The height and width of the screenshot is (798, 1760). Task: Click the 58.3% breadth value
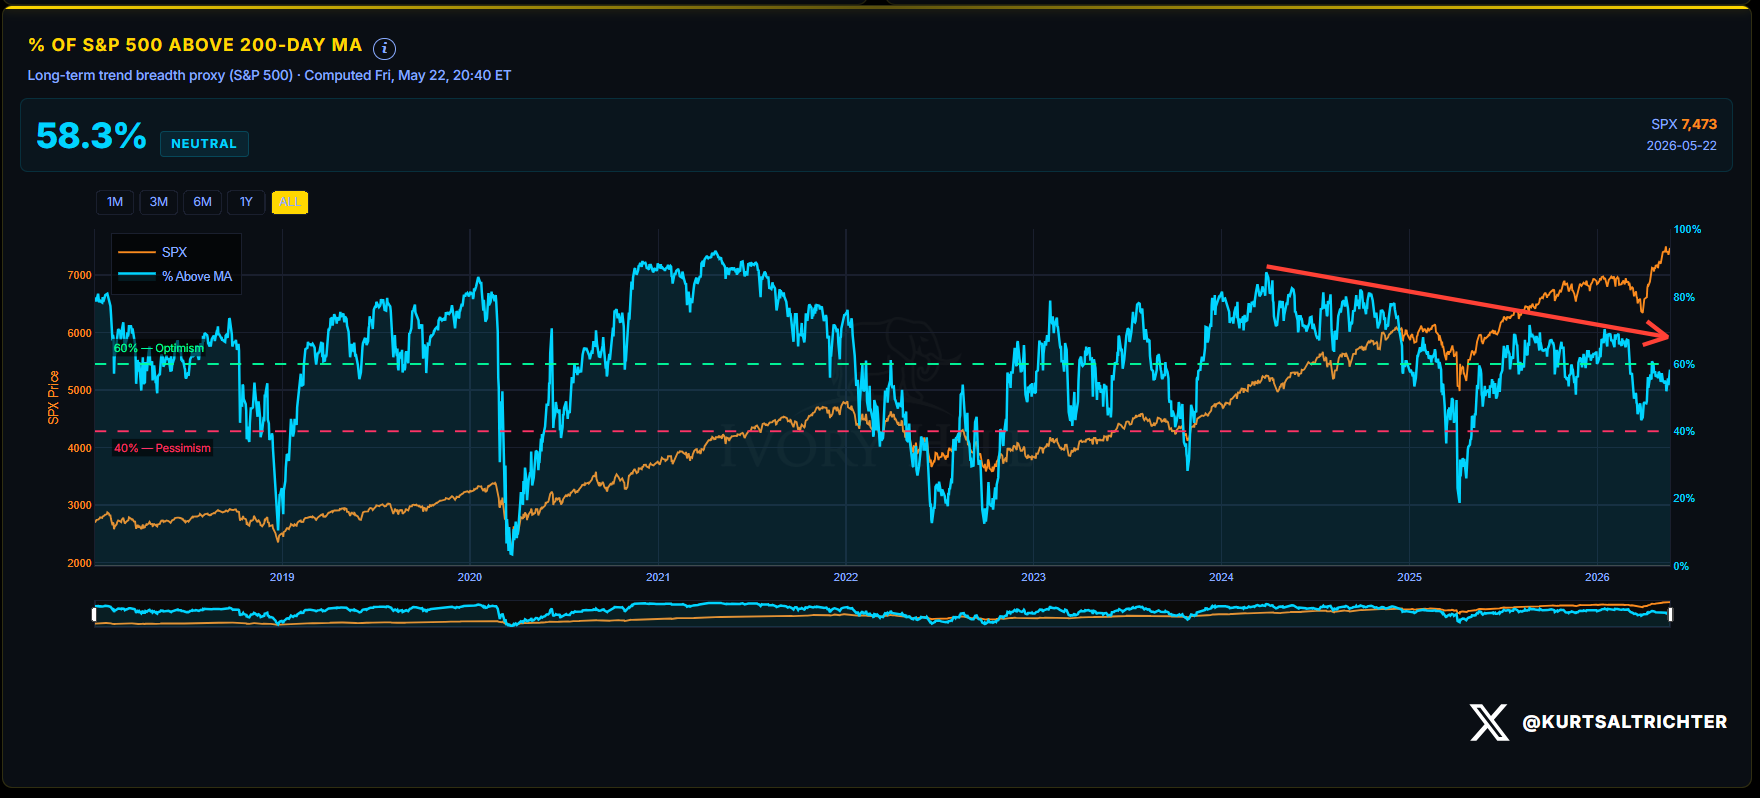click(x=91, y=136)
